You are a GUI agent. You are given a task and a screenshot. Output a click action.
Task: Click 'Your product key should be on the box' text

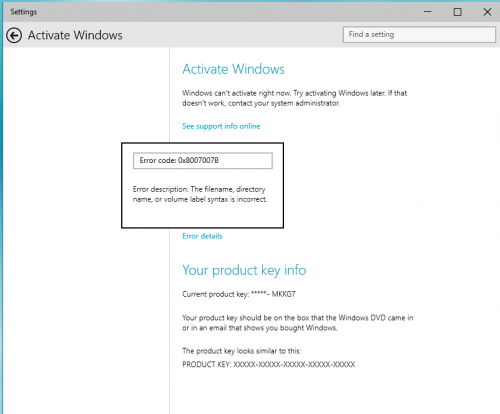pyautogui.click(x=298, y=323)
